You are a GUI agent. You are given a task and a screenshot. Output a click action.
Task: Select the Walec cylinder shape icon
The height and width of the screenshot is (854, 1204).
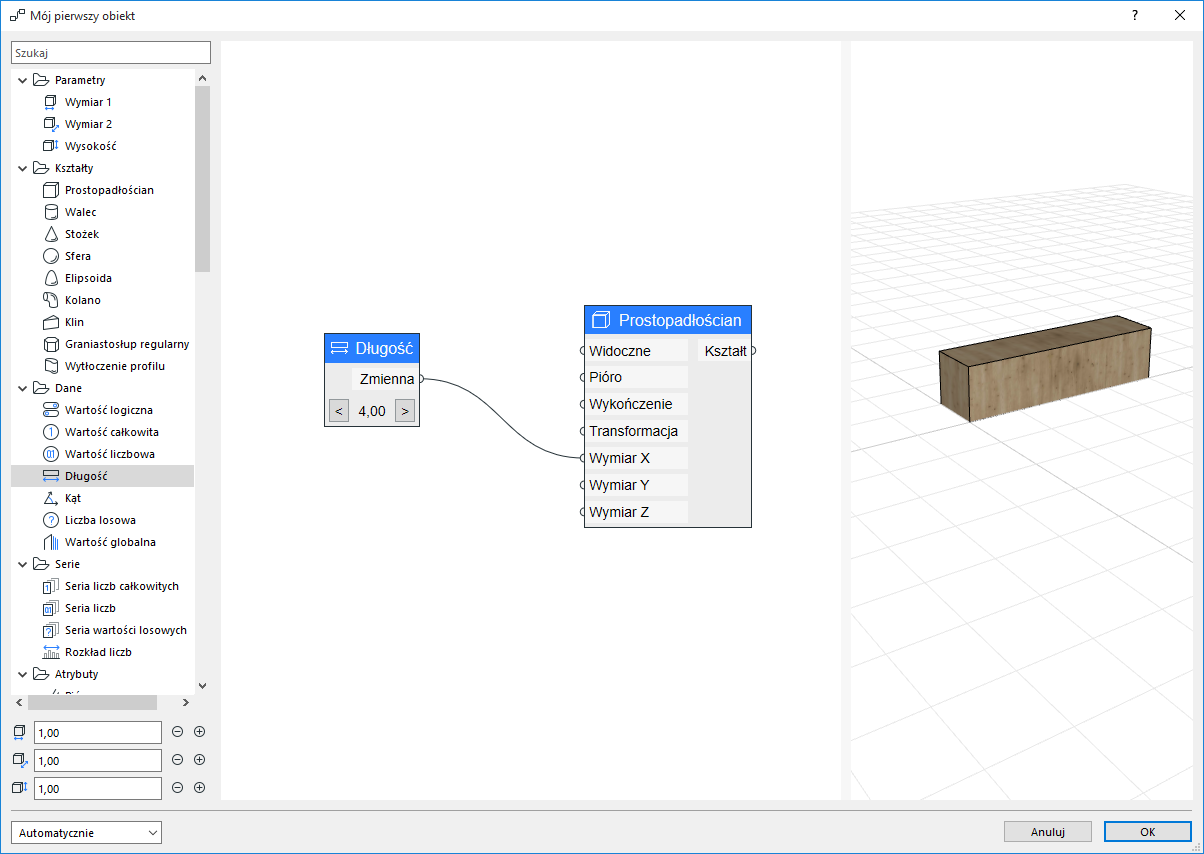point(51,212)
